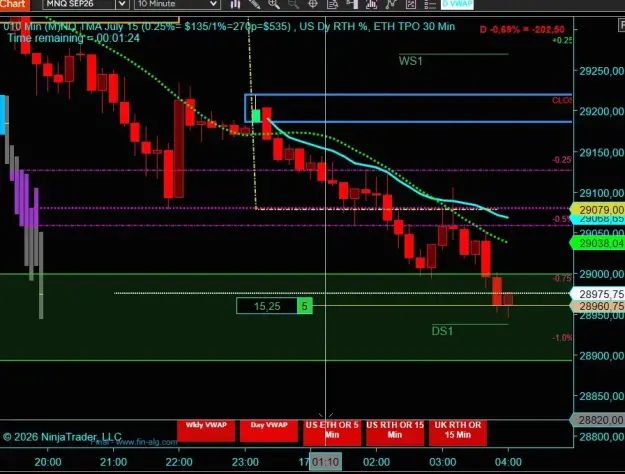
Task: Click the 01:10 crosshair time label
Action: pos(326,462)
